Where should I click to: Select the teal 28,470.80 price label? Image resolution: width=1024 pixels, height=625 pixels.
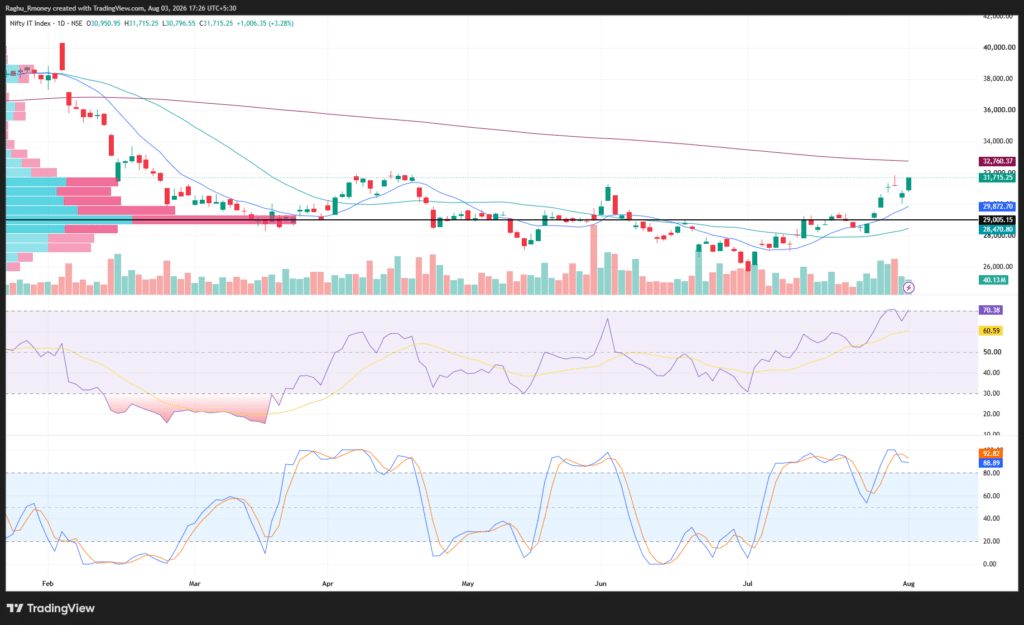[997, 230]
